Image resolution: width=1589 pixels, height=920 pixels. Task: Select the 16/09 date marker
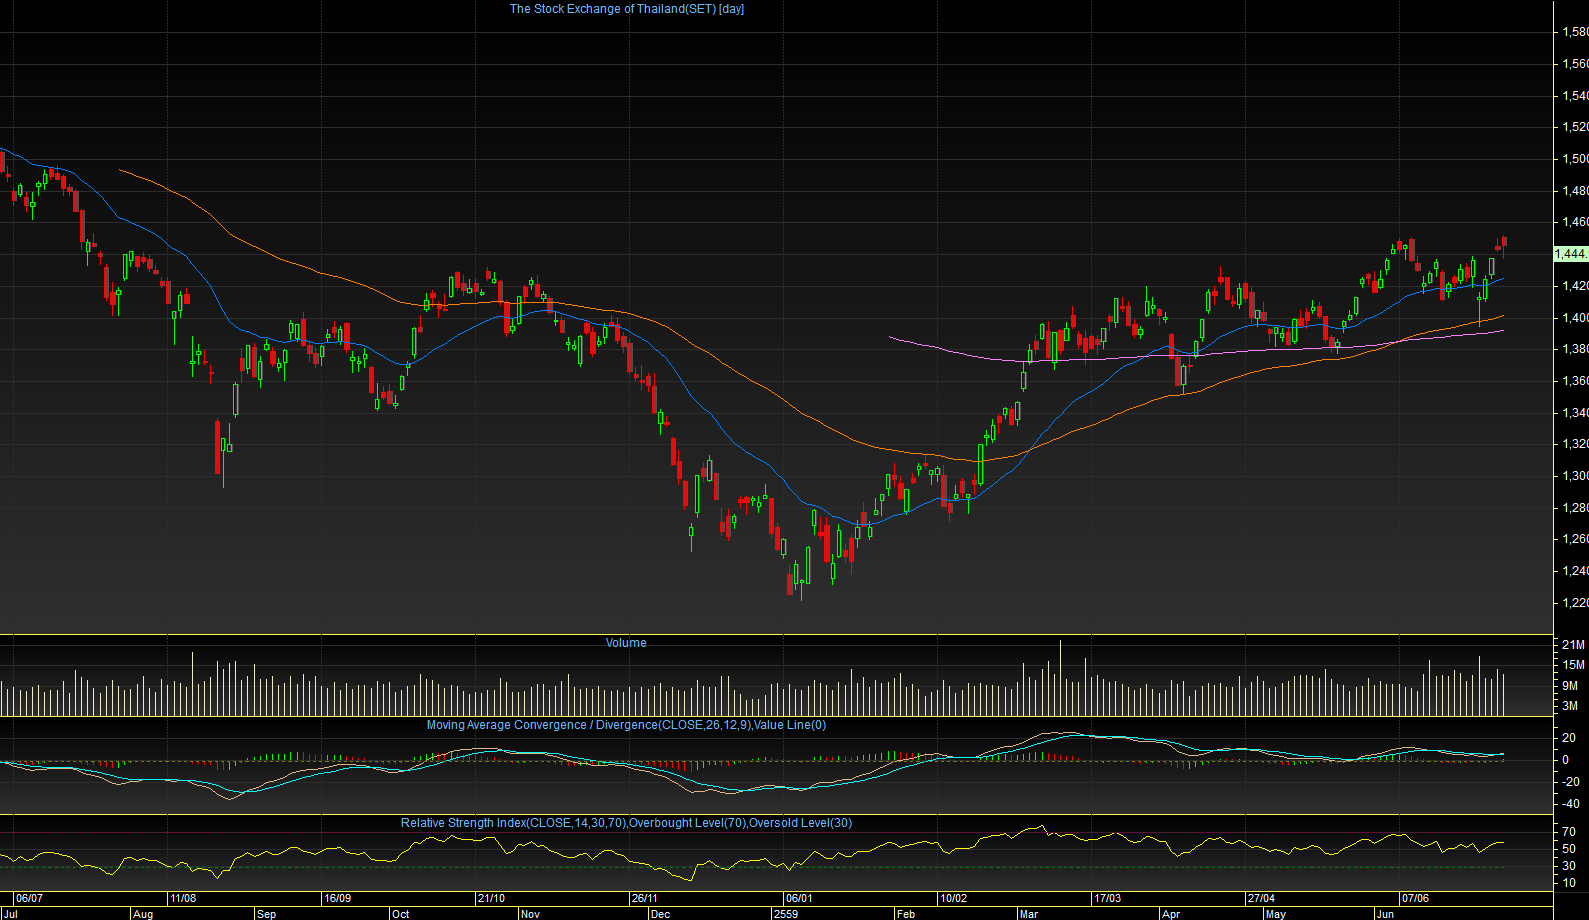point(337,898)
